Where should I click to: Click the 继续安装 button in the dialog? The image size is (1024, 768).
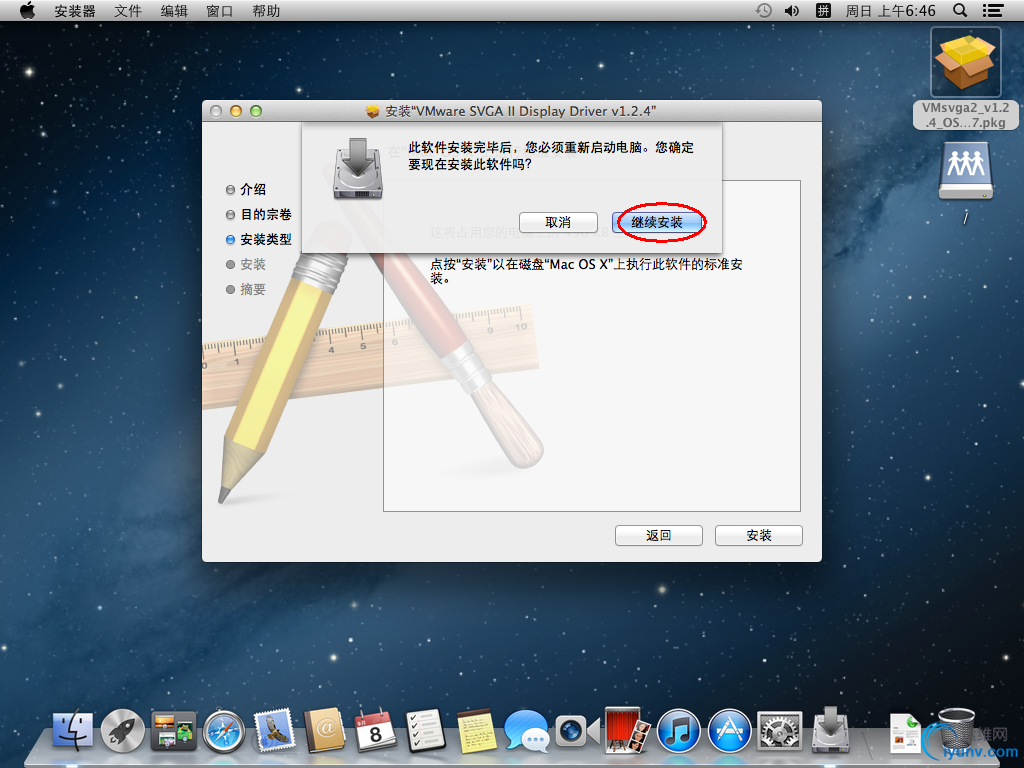tap(657, 222)
